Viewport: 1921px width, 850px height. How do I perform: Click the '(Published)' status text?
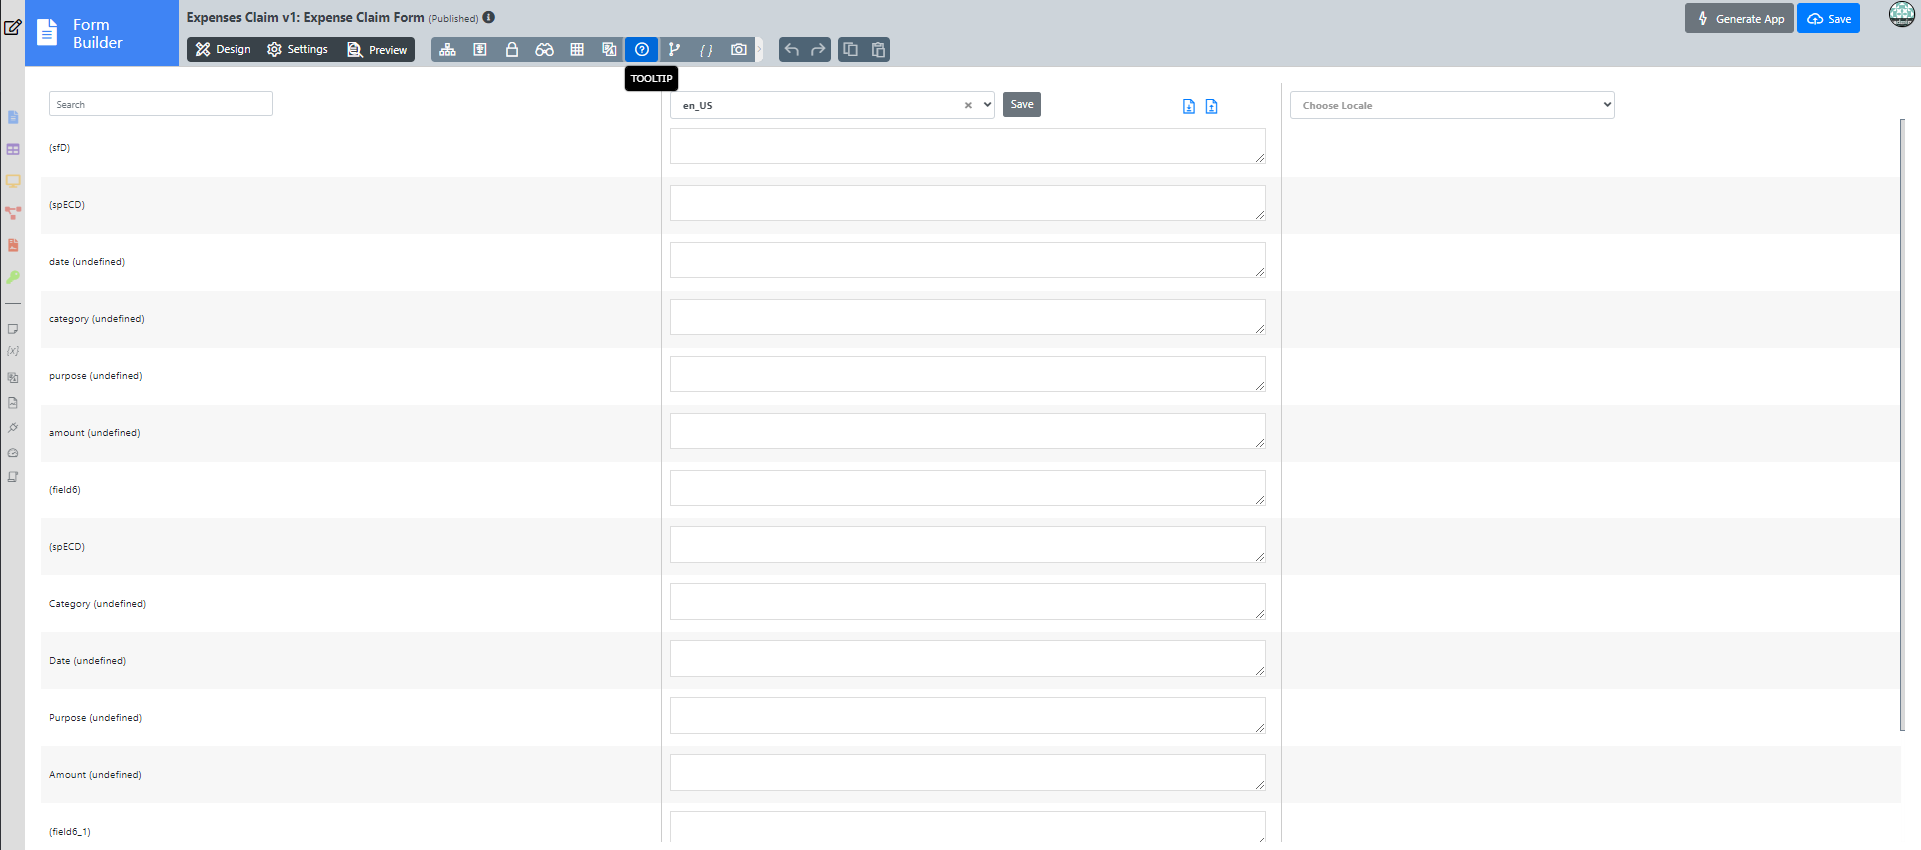tap(454, 18)
